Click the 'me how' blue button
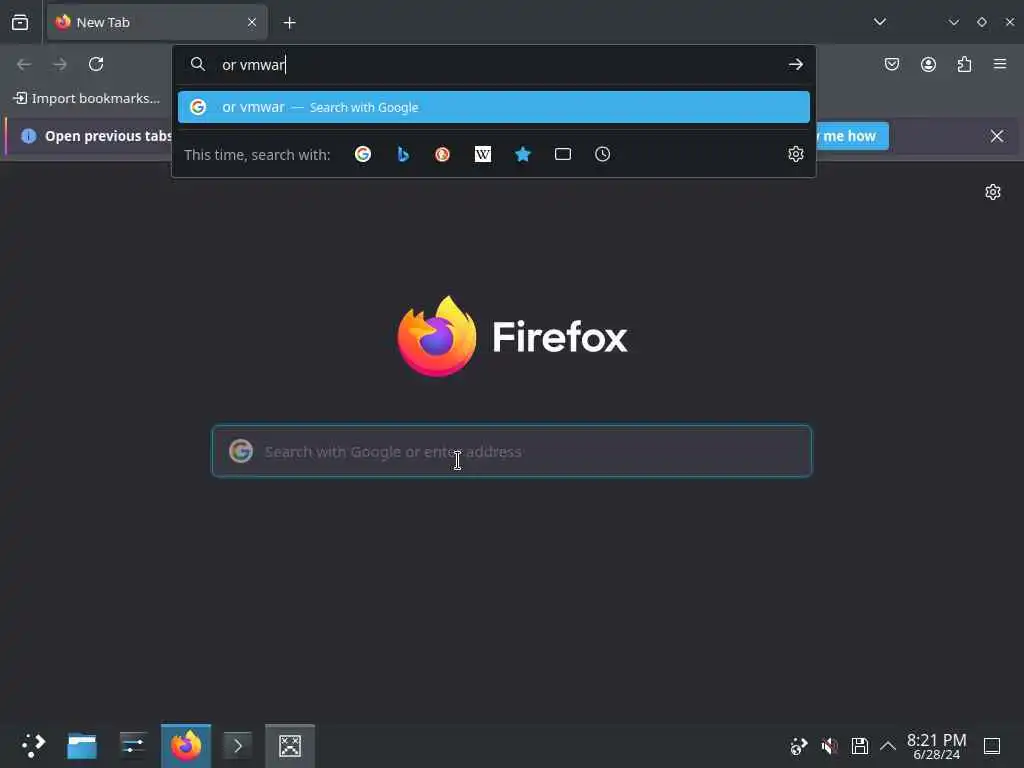Viewport: 1024px width, 768px height. tap(852, 136)
